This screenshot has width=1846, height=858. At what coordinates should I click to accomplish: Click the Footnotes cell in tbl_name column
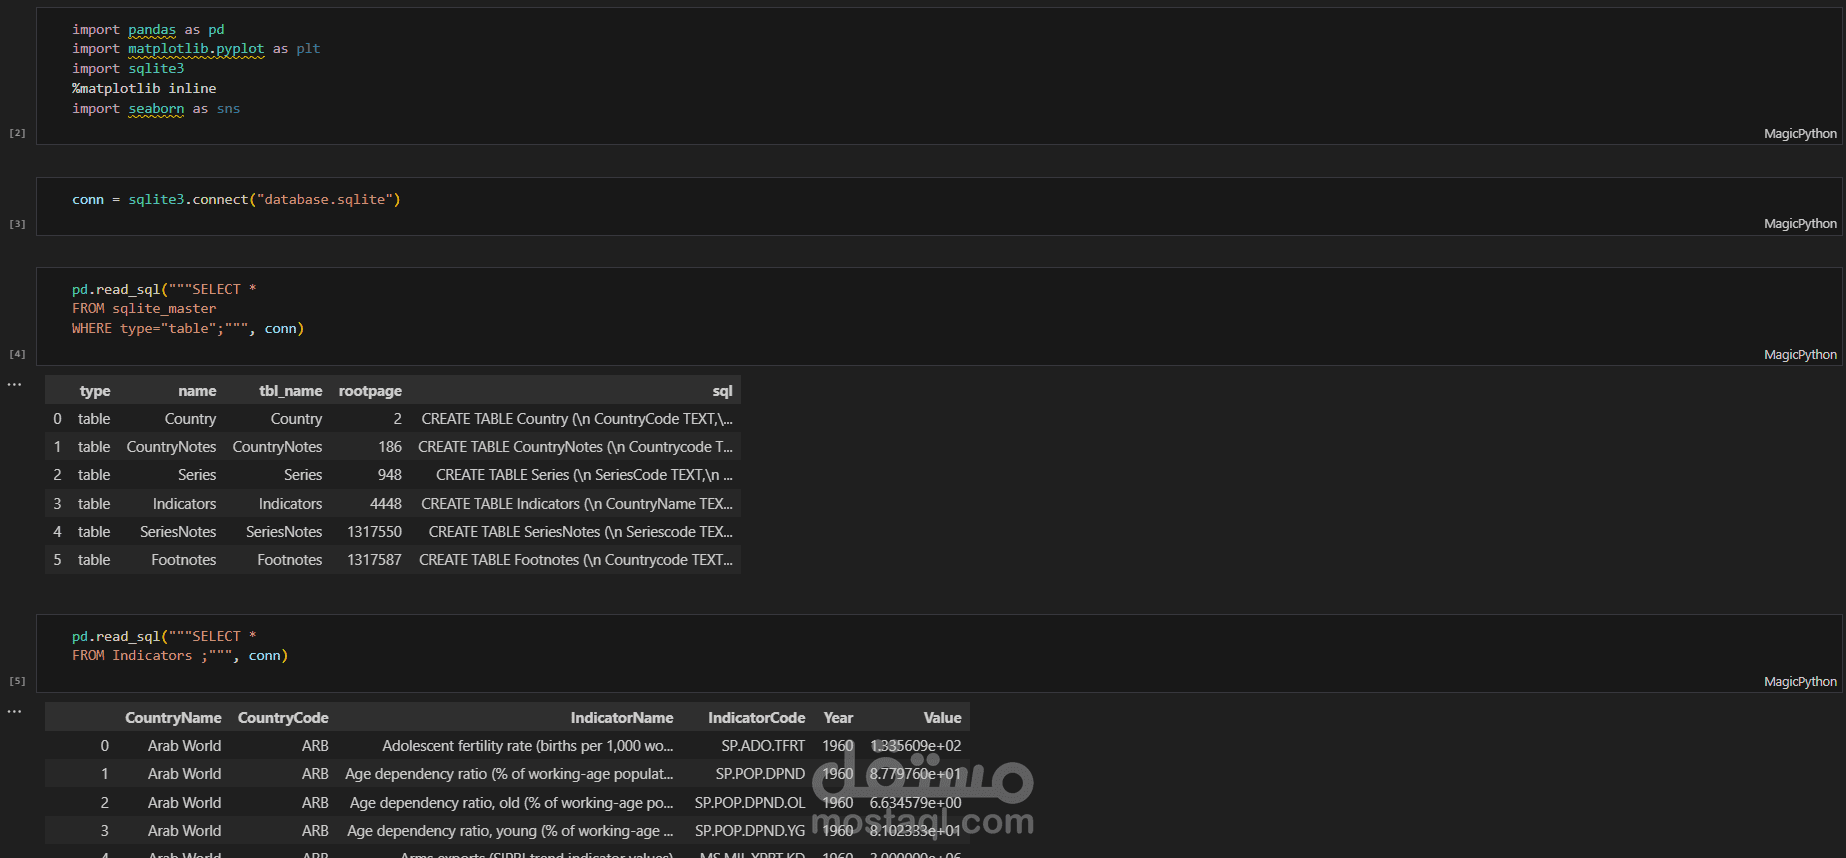pyautogui.click(x=290, y=560)
